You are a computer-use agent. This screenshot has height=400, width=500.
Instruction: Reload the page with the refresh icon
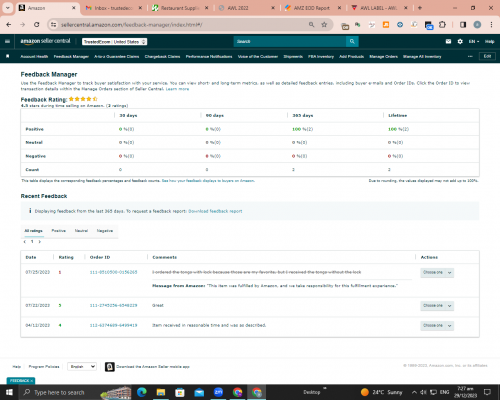37,25
